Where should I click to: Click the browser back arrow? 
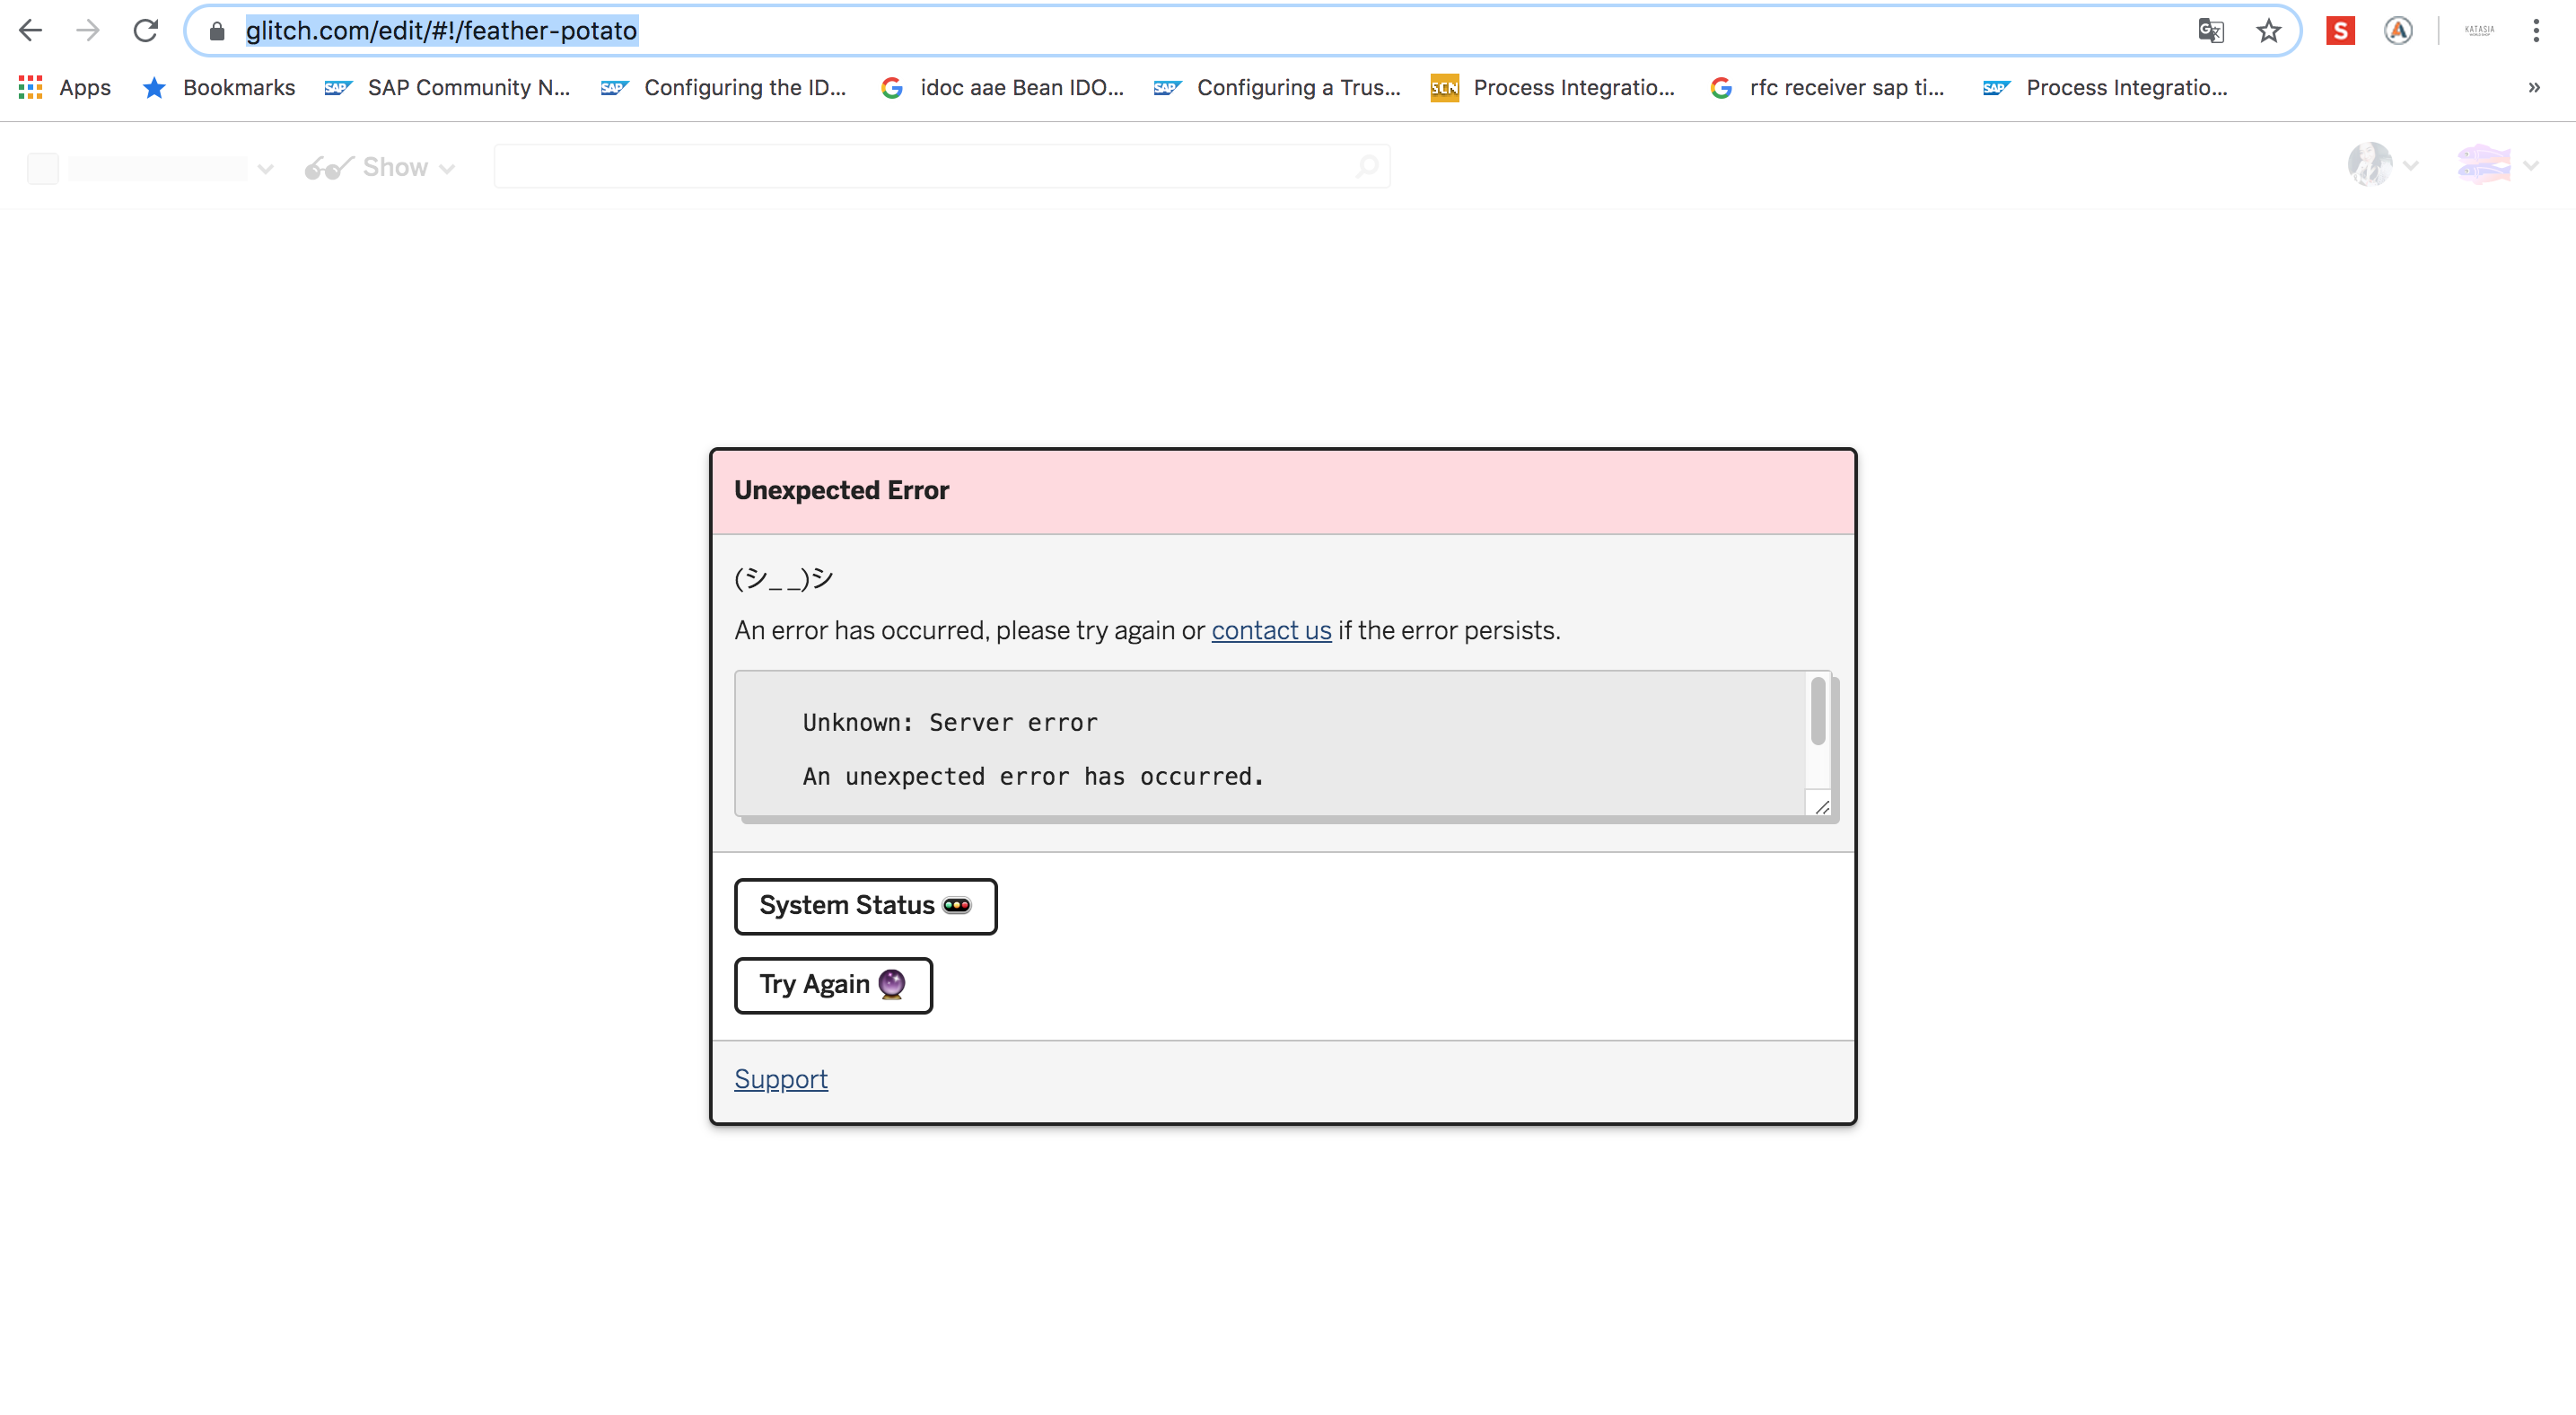pyautogui.click(x=30, y=30)
